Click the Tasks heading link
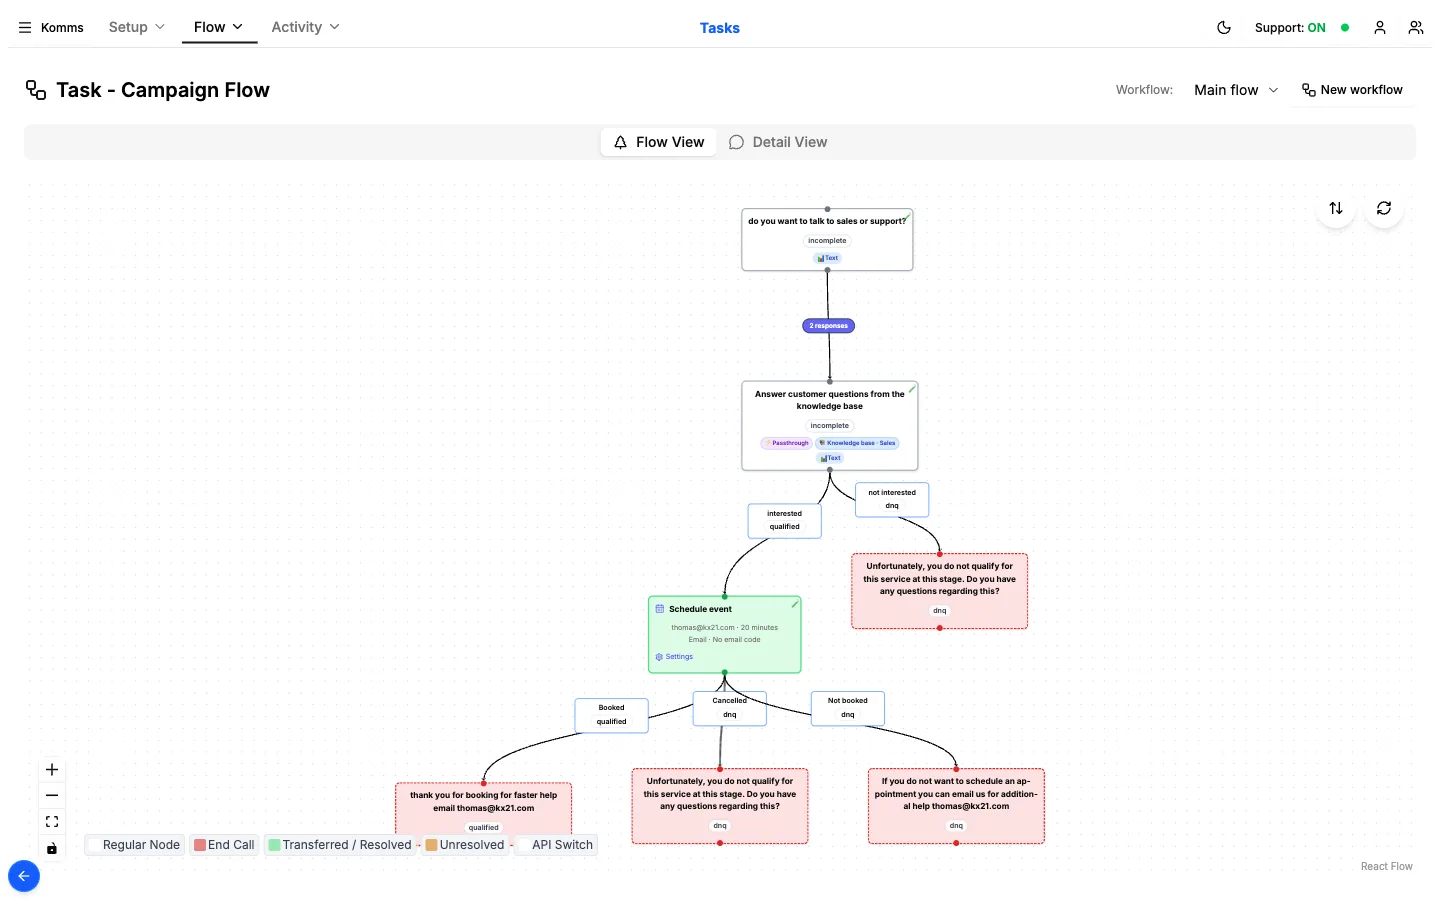This screenshot has width=1440, height=900. (720, 28)
